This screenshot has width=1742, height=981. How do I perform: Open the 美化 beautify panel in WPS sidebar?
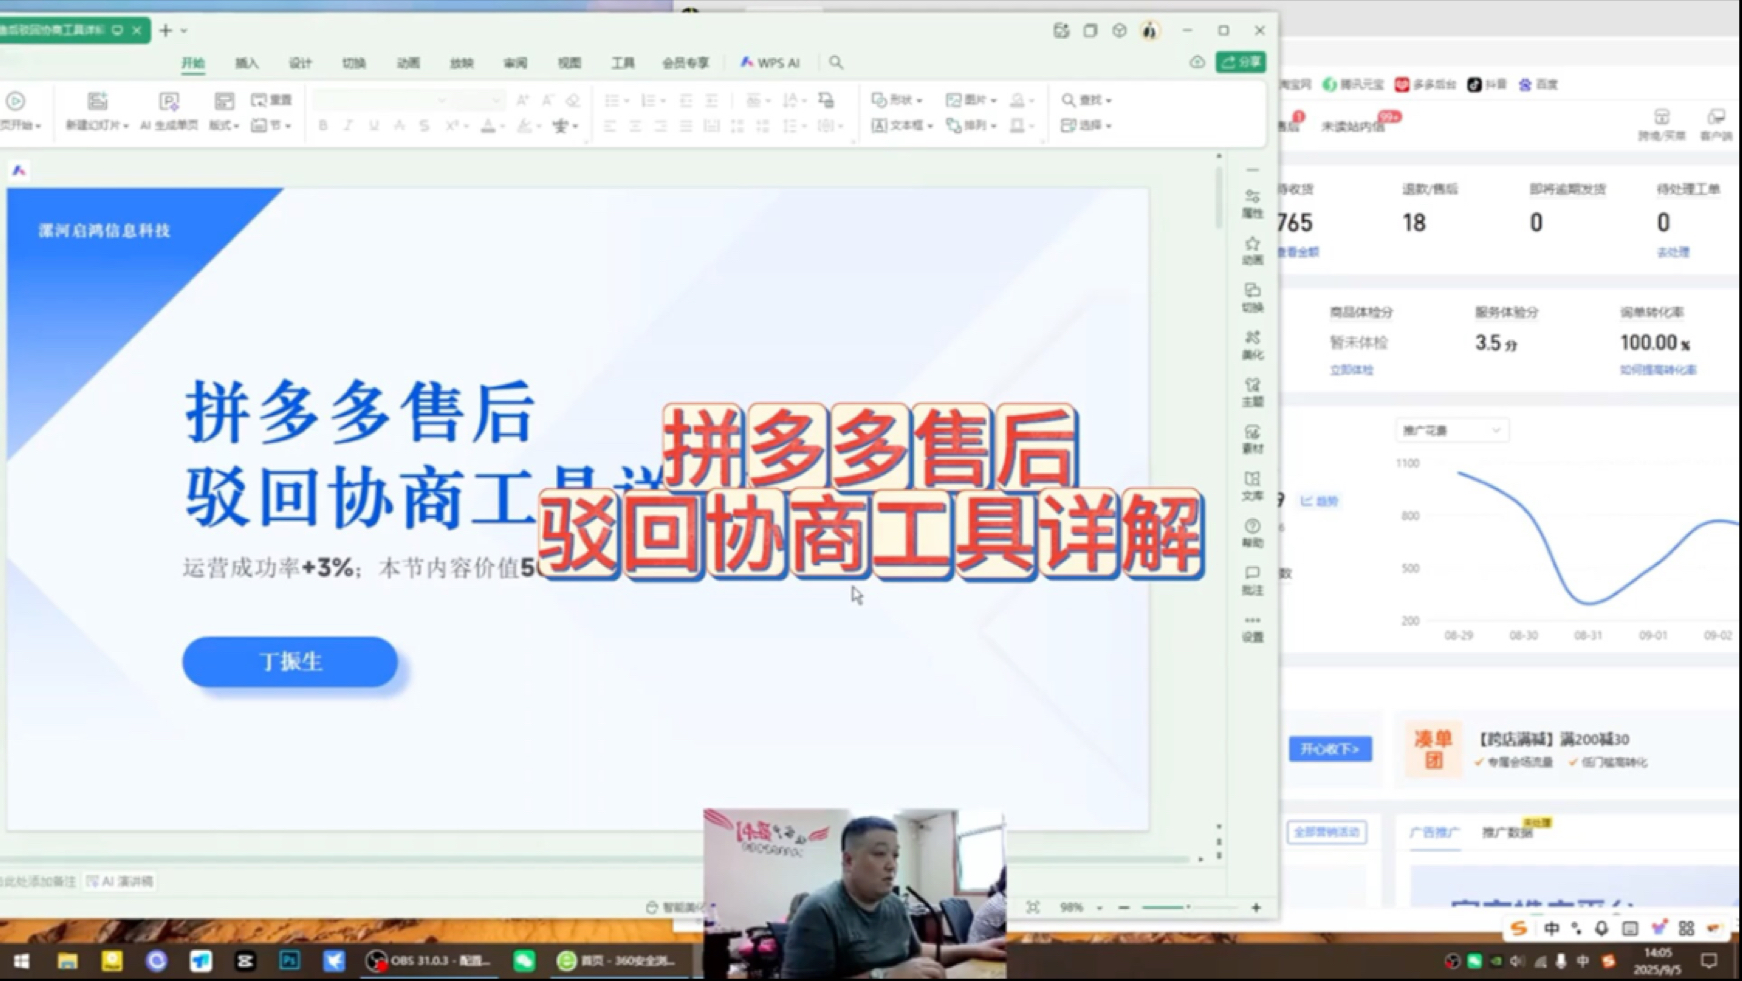pyautogui.click(x=1252, y=344)
